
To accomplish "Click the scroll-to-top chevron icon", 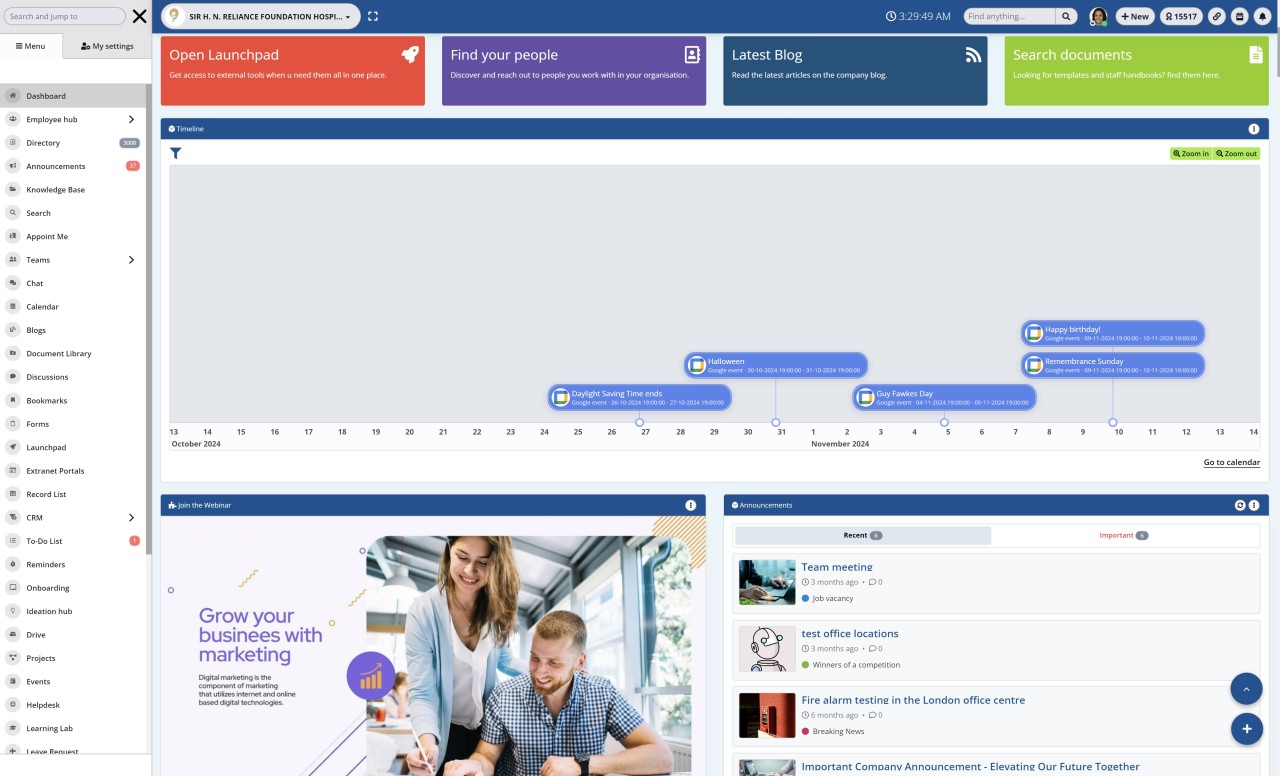I will [x=1247, y=689].
